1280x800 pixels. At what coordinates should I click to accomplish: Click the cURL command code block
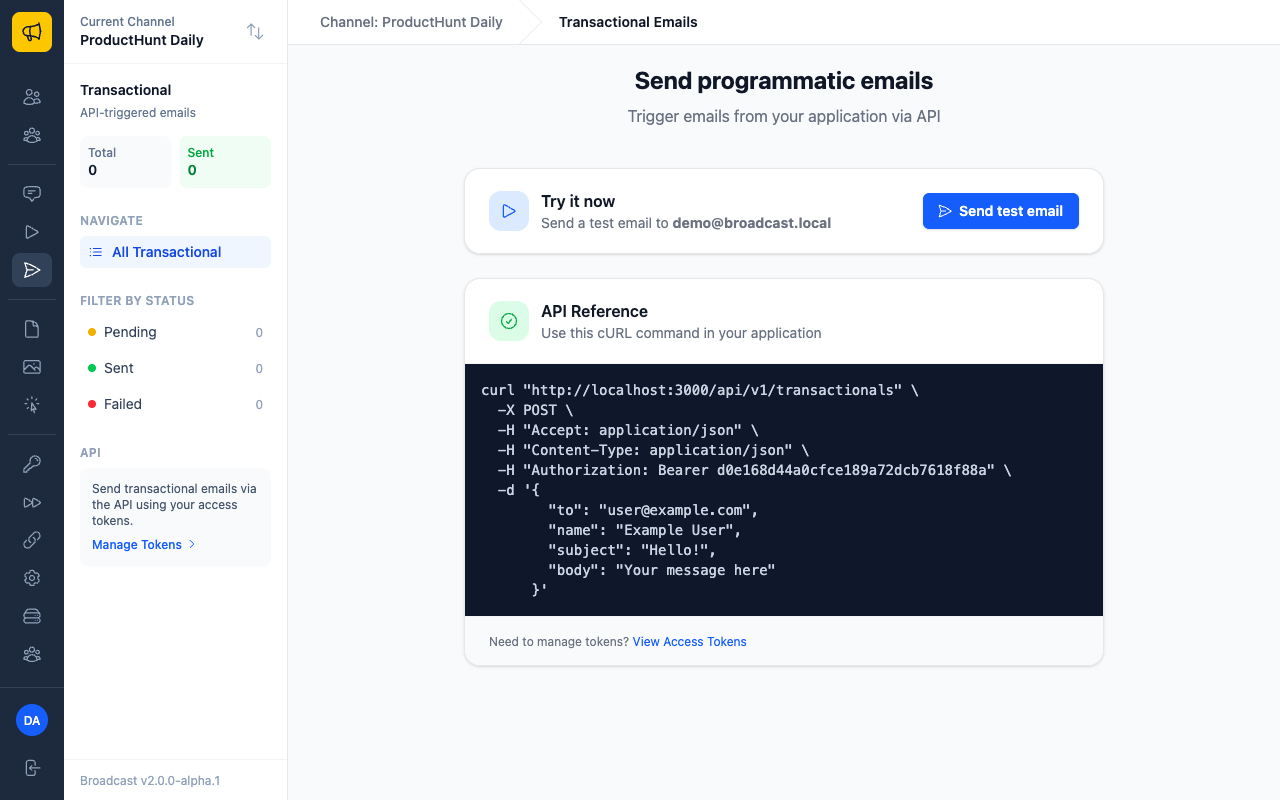click(x=784, y=490)
